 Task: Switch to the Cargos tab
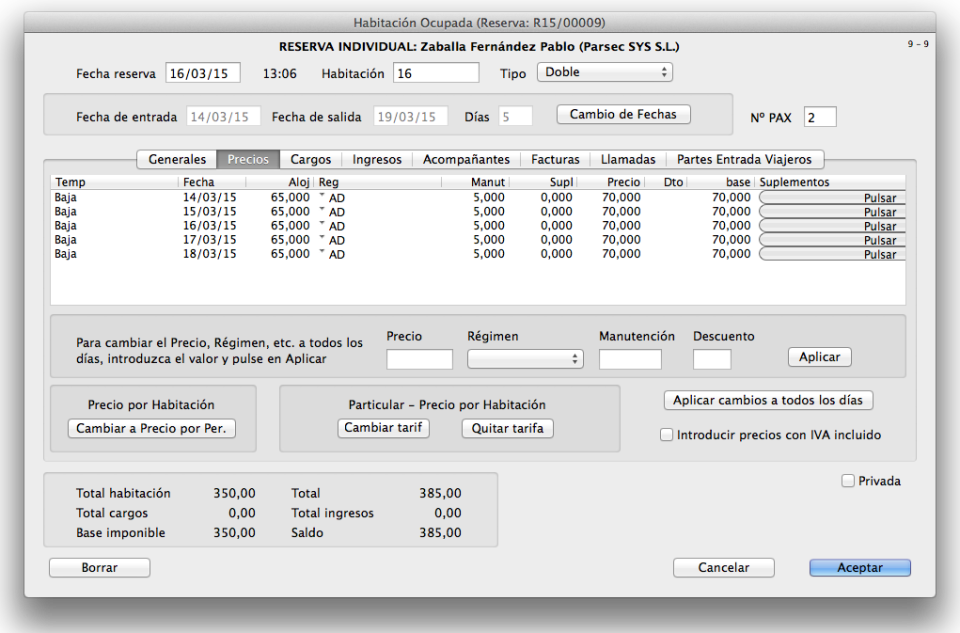[x=310, y=159]
